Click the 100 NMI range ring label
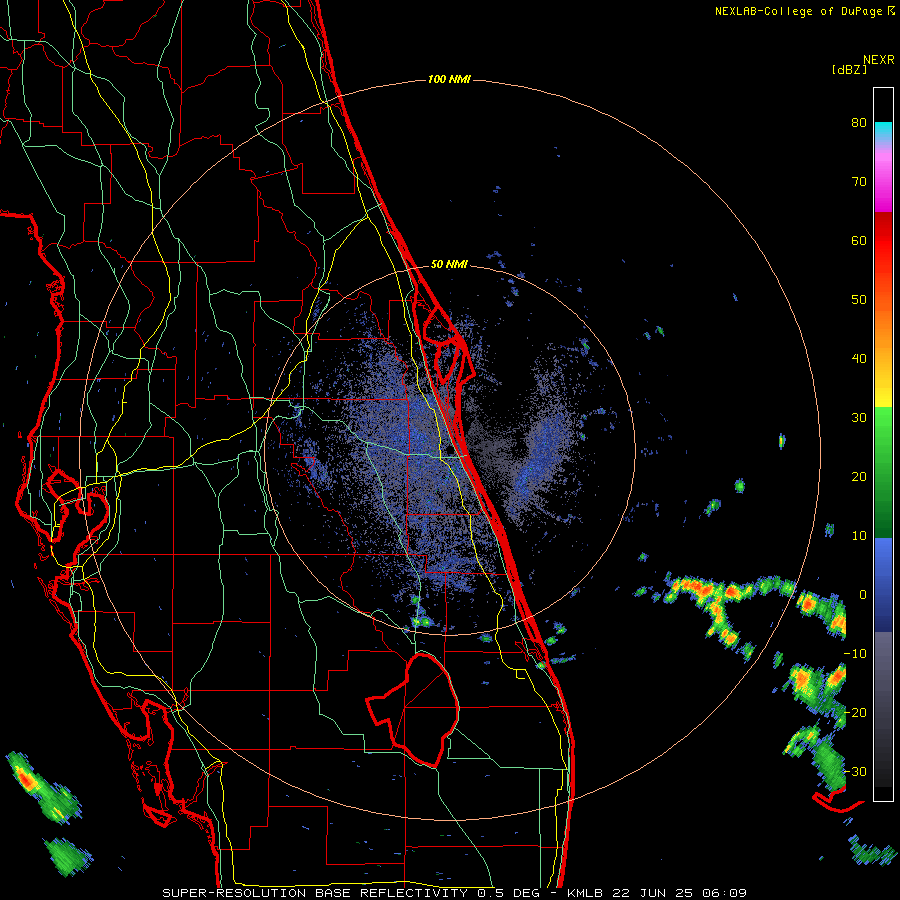900x900 pixels. click(449, 79)
